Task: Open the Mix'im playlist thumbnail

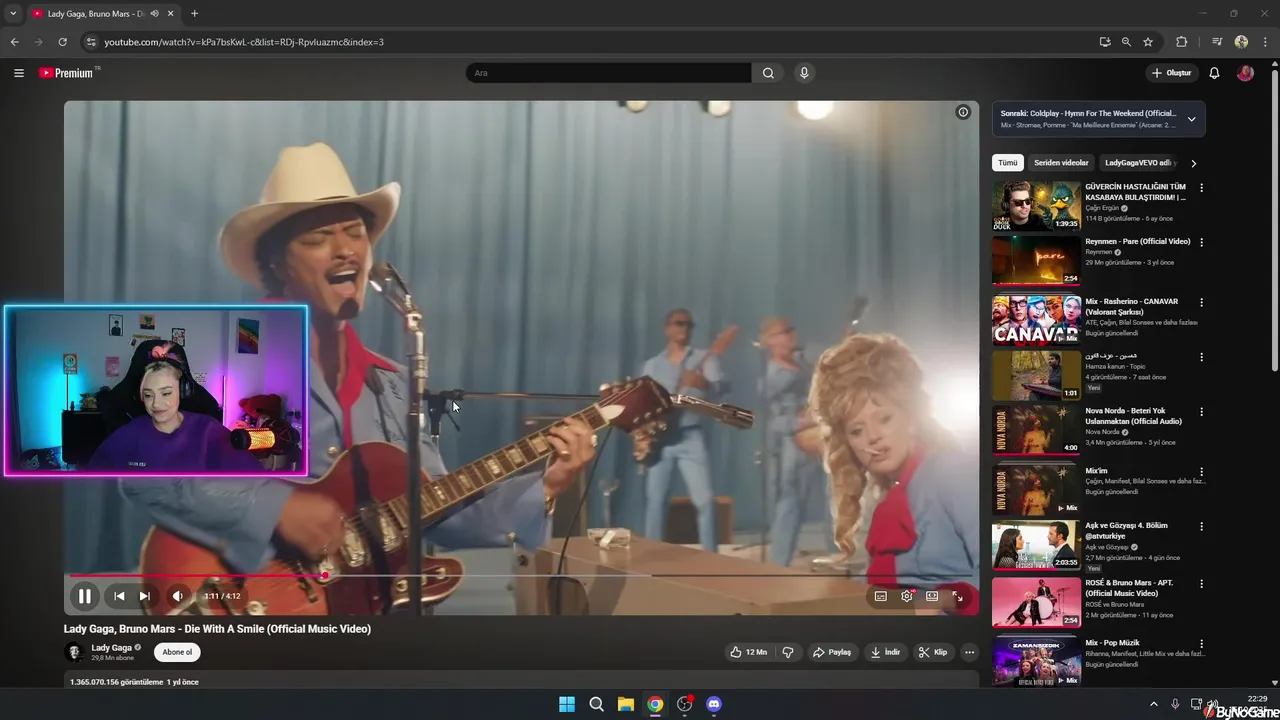Action: [1036, 490]
